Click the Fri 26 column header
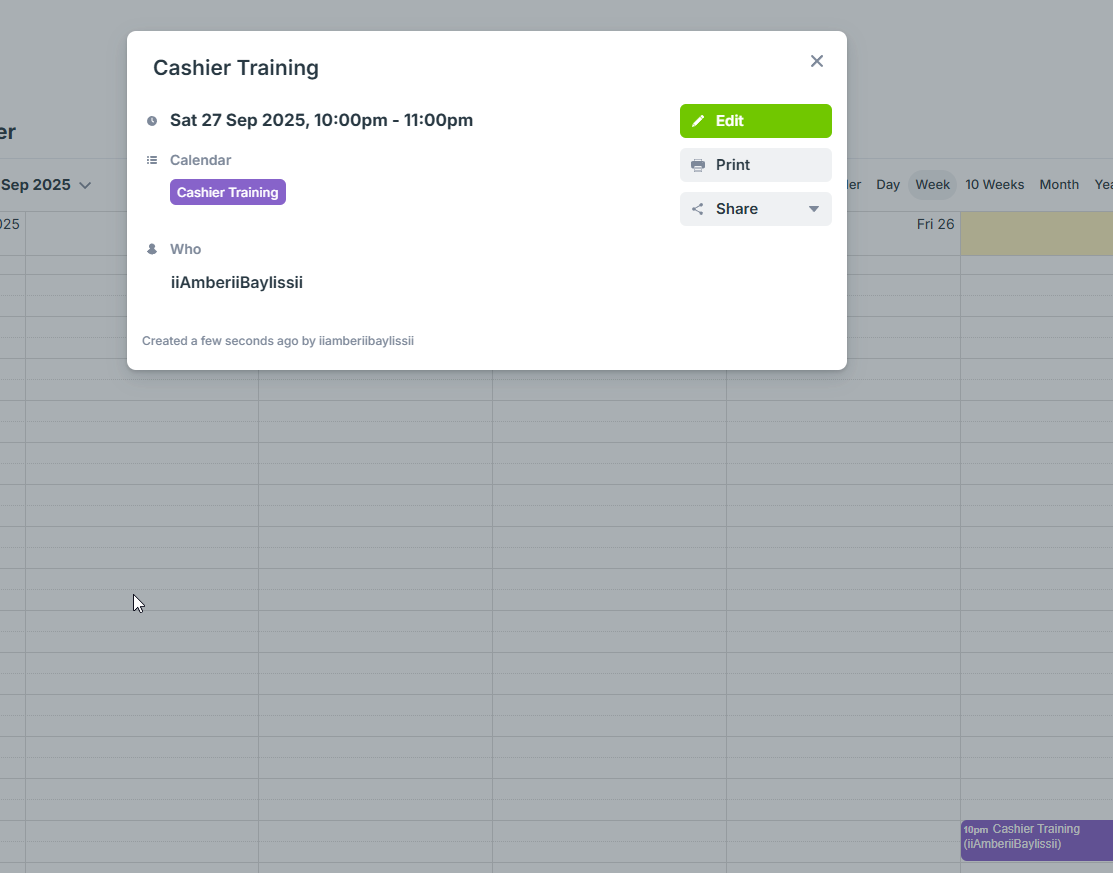The image size is (1113, 873). pyautogui.click(x=935, y=224)
